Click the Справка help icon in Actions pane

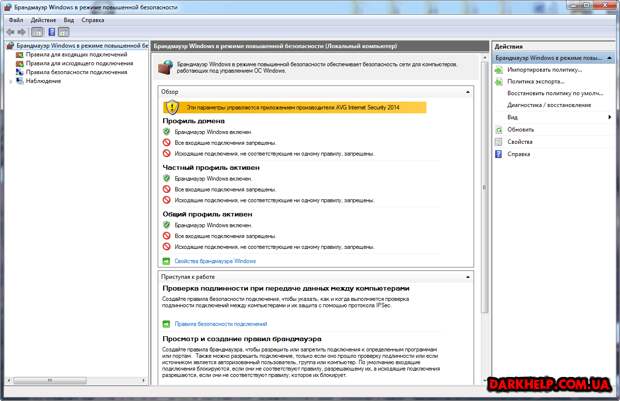pos(499,154)
